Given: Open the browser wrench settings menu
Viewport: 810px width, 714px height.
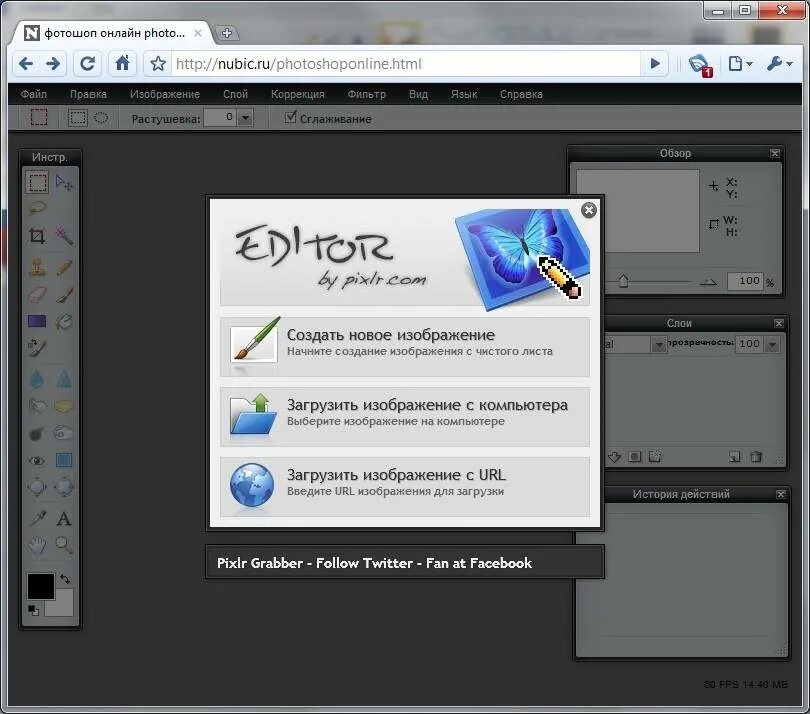Looking at the screenshot, I should [x=780, y=64].
